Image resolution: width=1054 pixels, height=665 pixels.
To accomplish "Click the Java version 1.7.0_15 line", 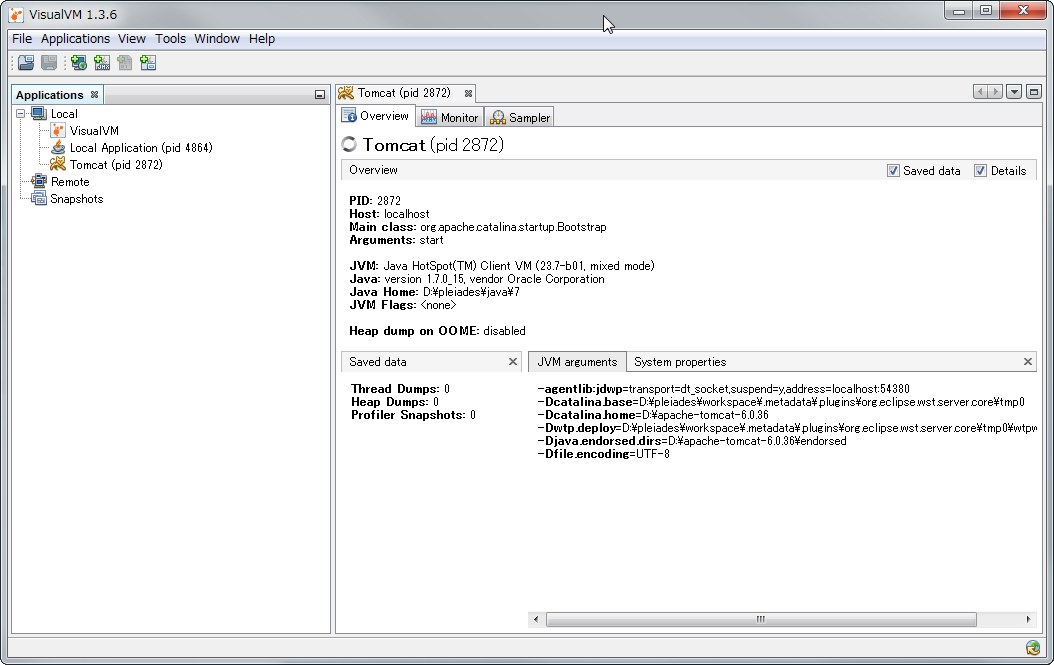I will (x=477, y=279).
